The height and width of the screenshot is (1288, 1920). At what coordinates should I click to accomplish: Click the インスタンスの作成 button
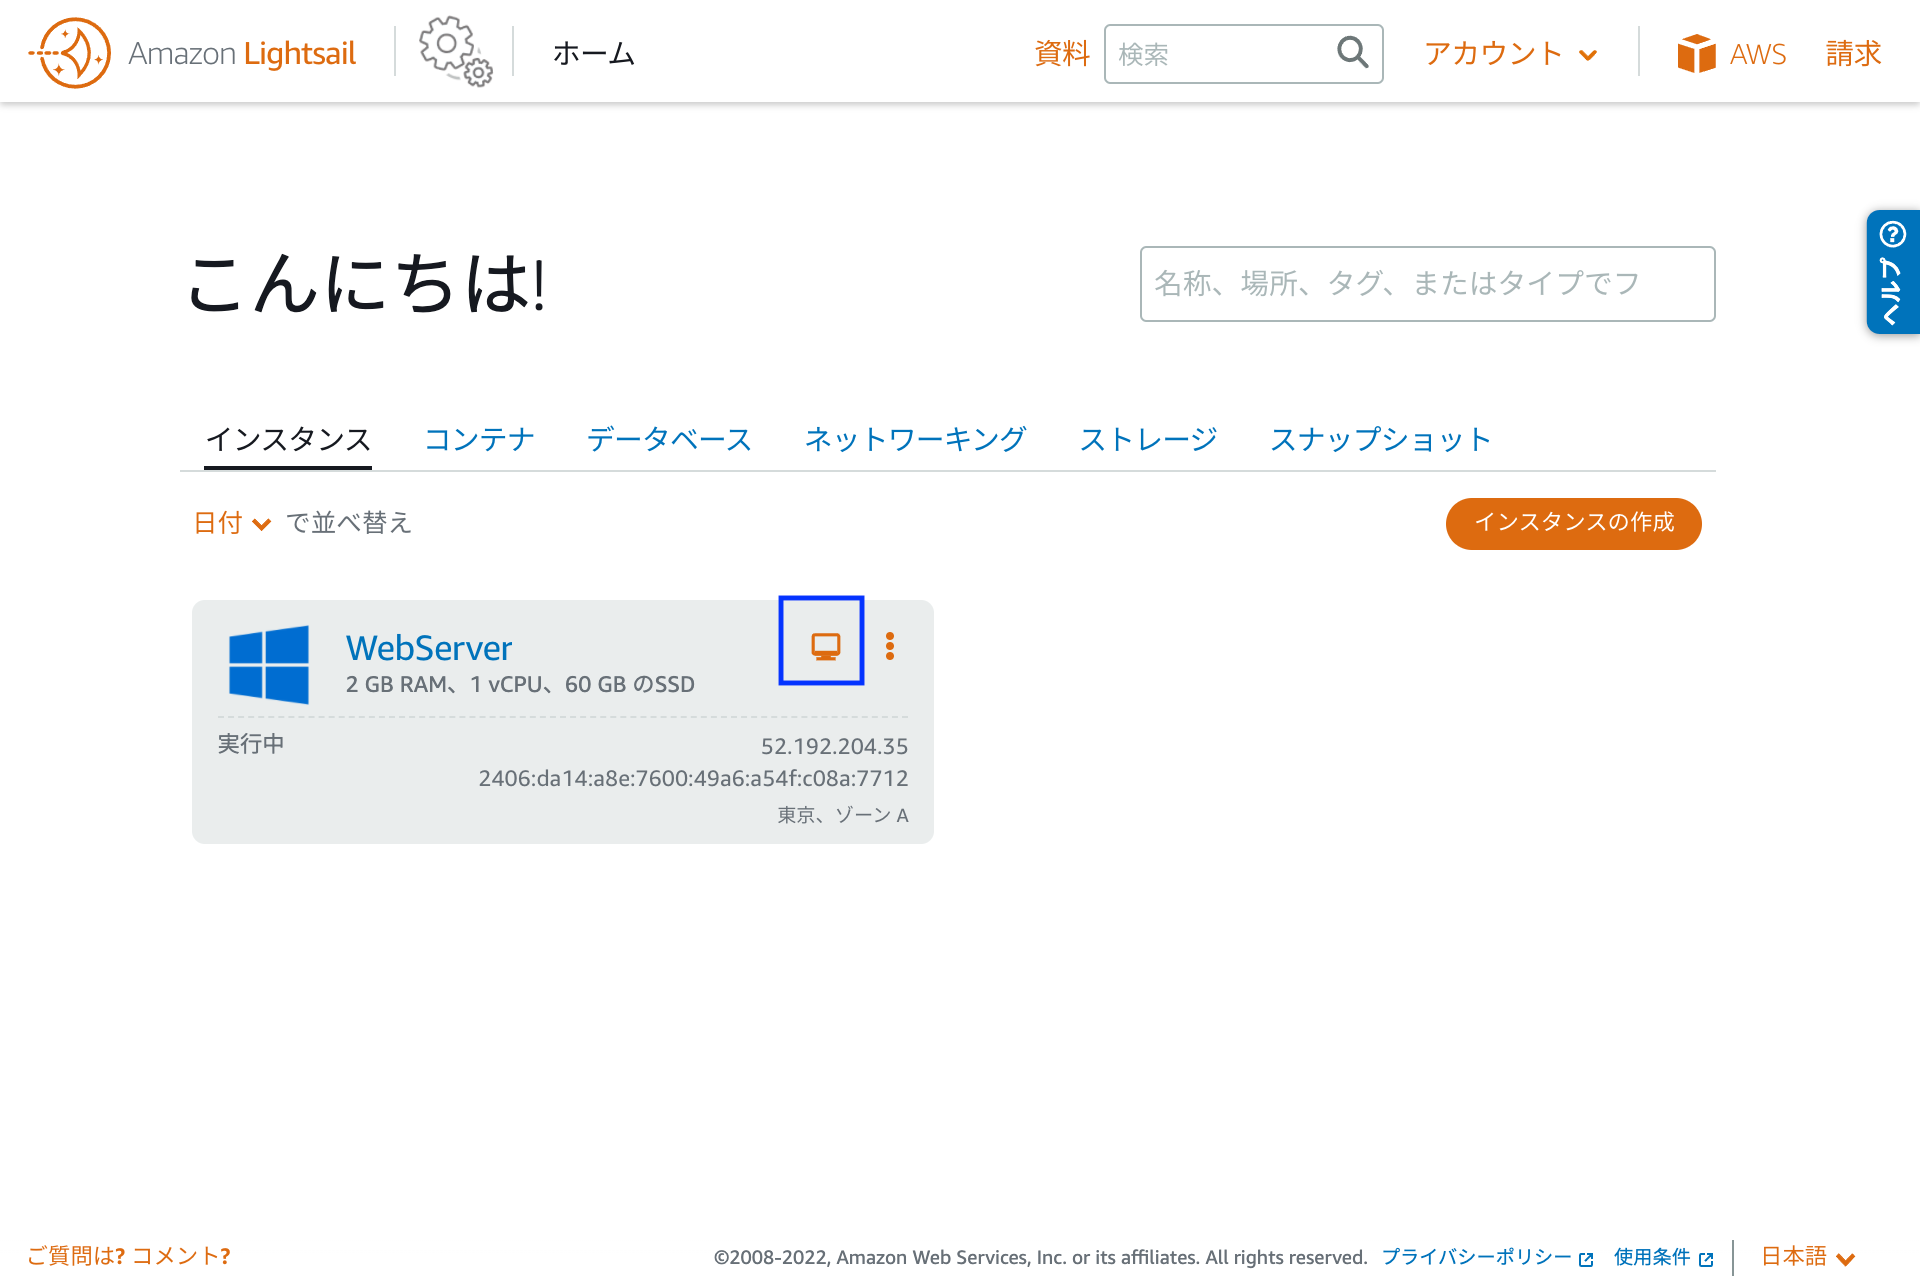tap(1572, 523)
